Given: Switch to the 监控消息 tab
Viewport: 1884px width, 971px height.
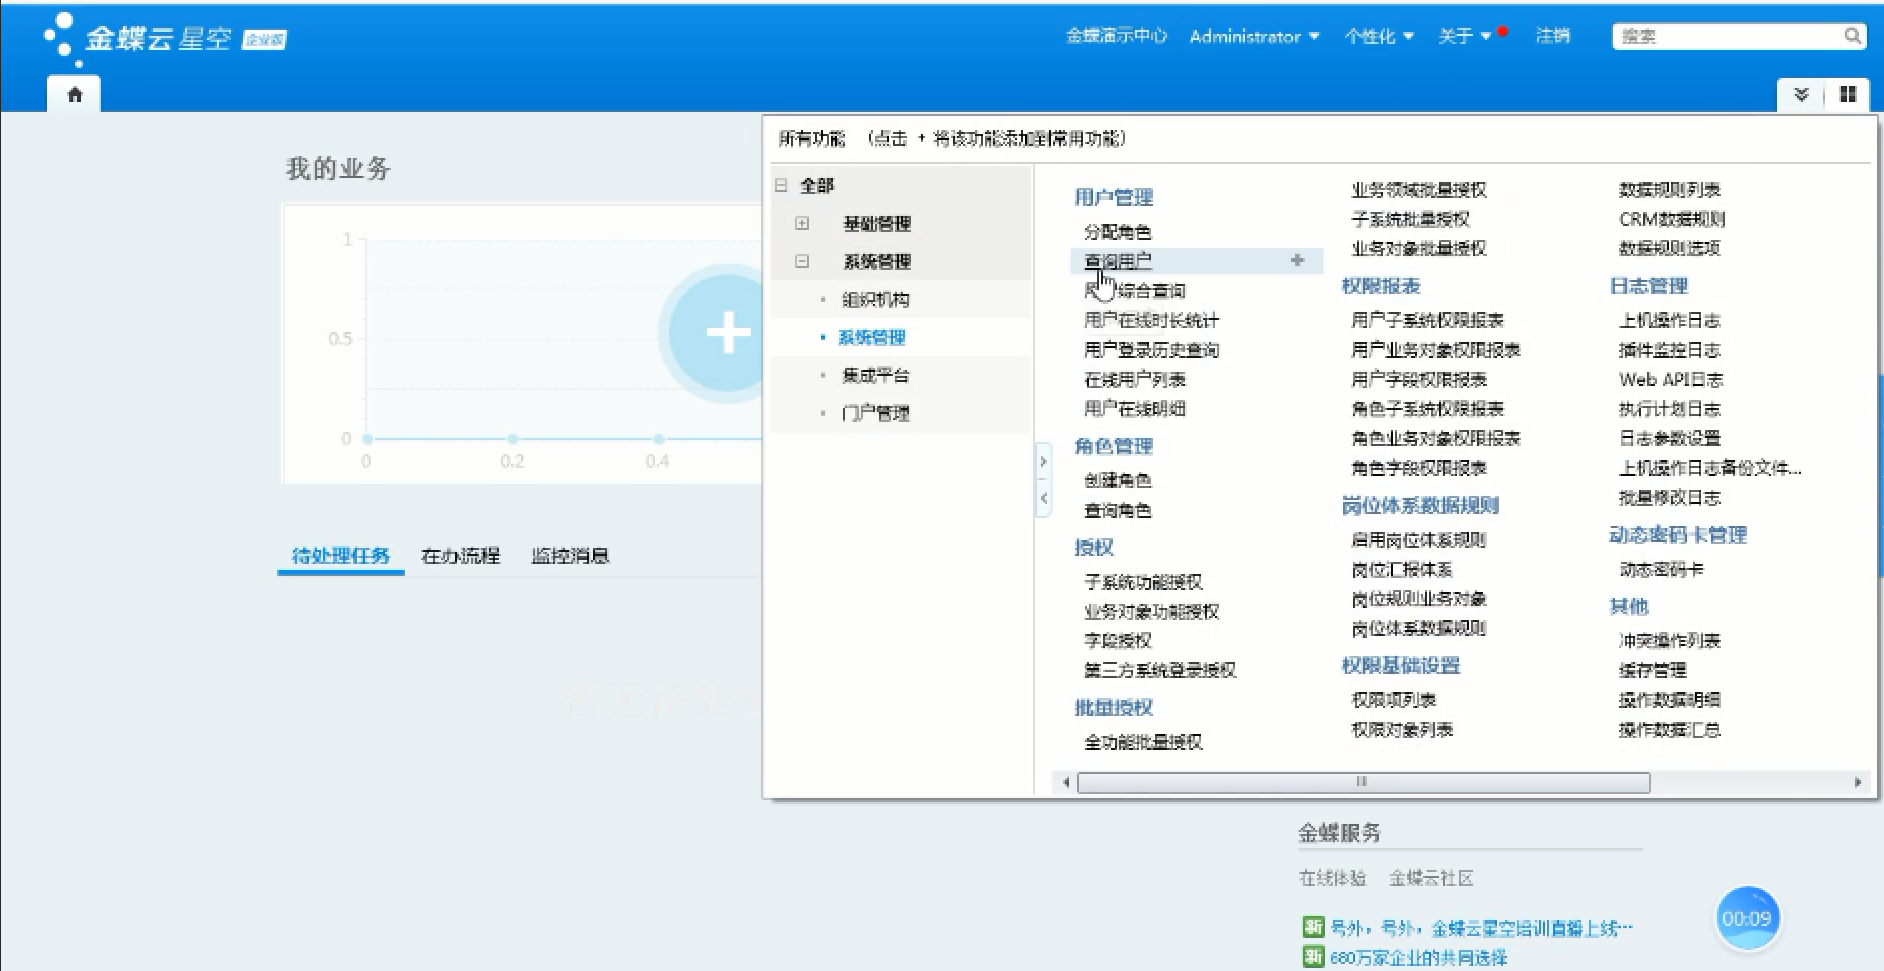Looking at the screenshot, I should click(570, 555).
